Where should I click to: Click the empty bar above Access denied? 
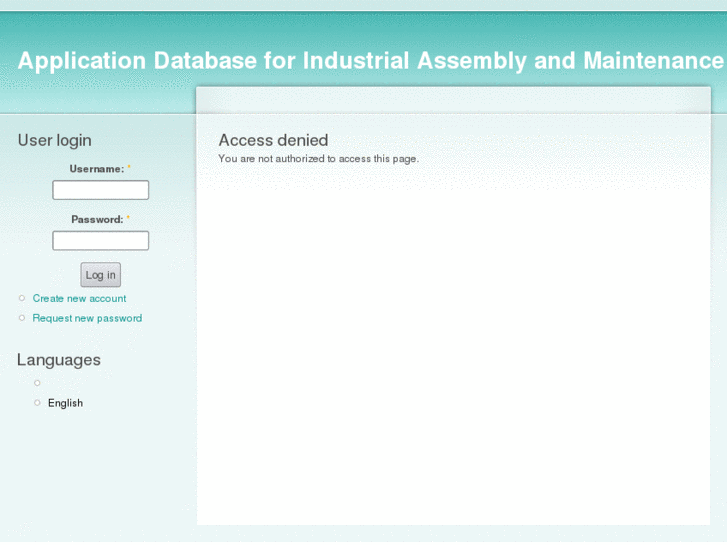453,100
